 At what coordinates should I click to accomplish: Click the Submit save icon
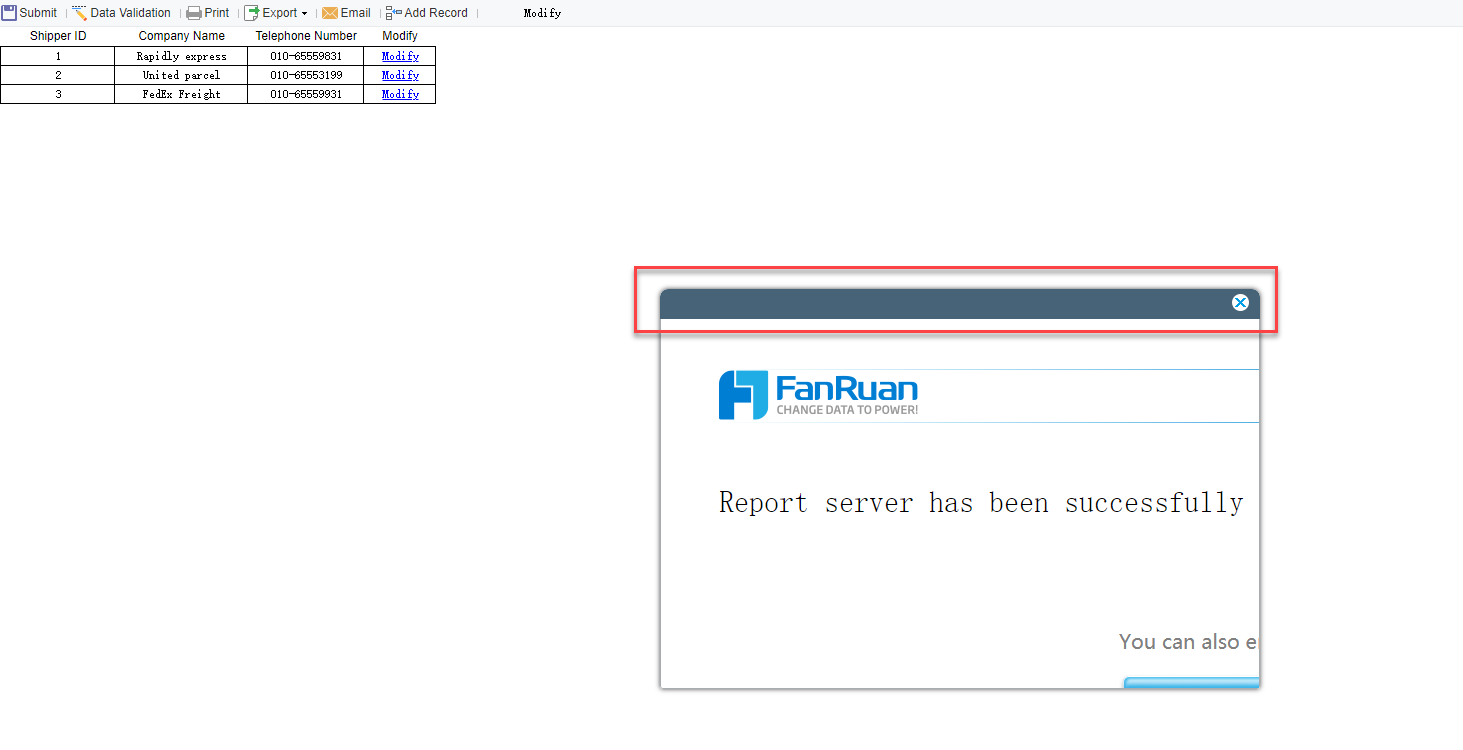[x=9, y=12]
